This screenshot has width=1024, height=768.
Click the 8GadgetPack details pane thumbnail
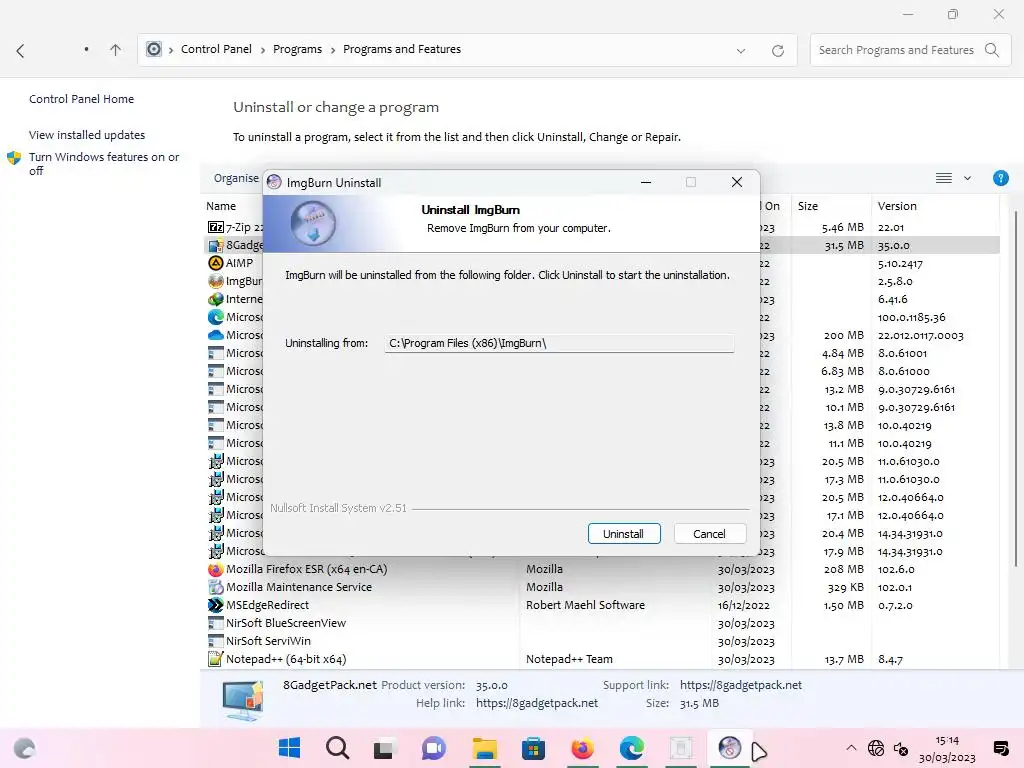click(x=243, y=699)
